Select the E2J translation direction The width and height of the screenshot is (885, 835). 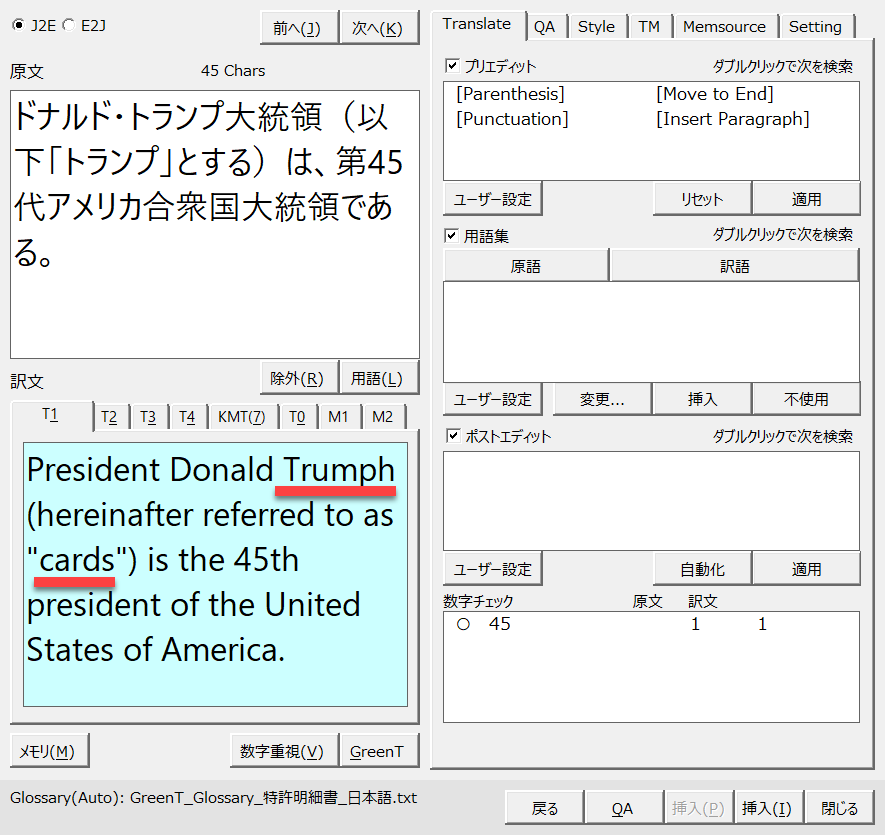tap(68, 25)
